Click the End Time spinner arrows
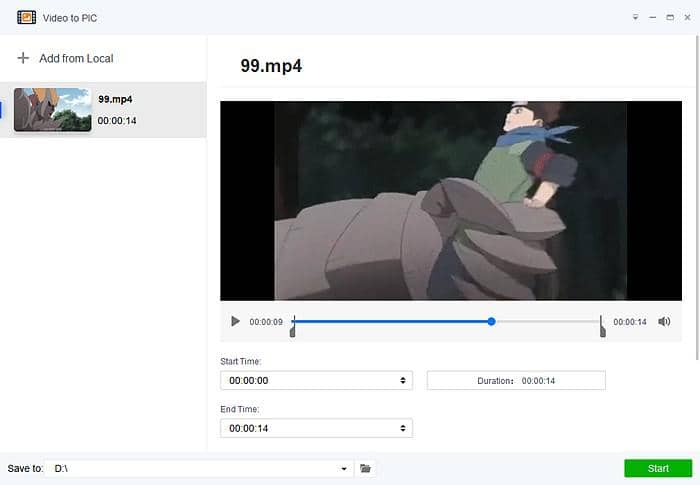 pos(403,428)
